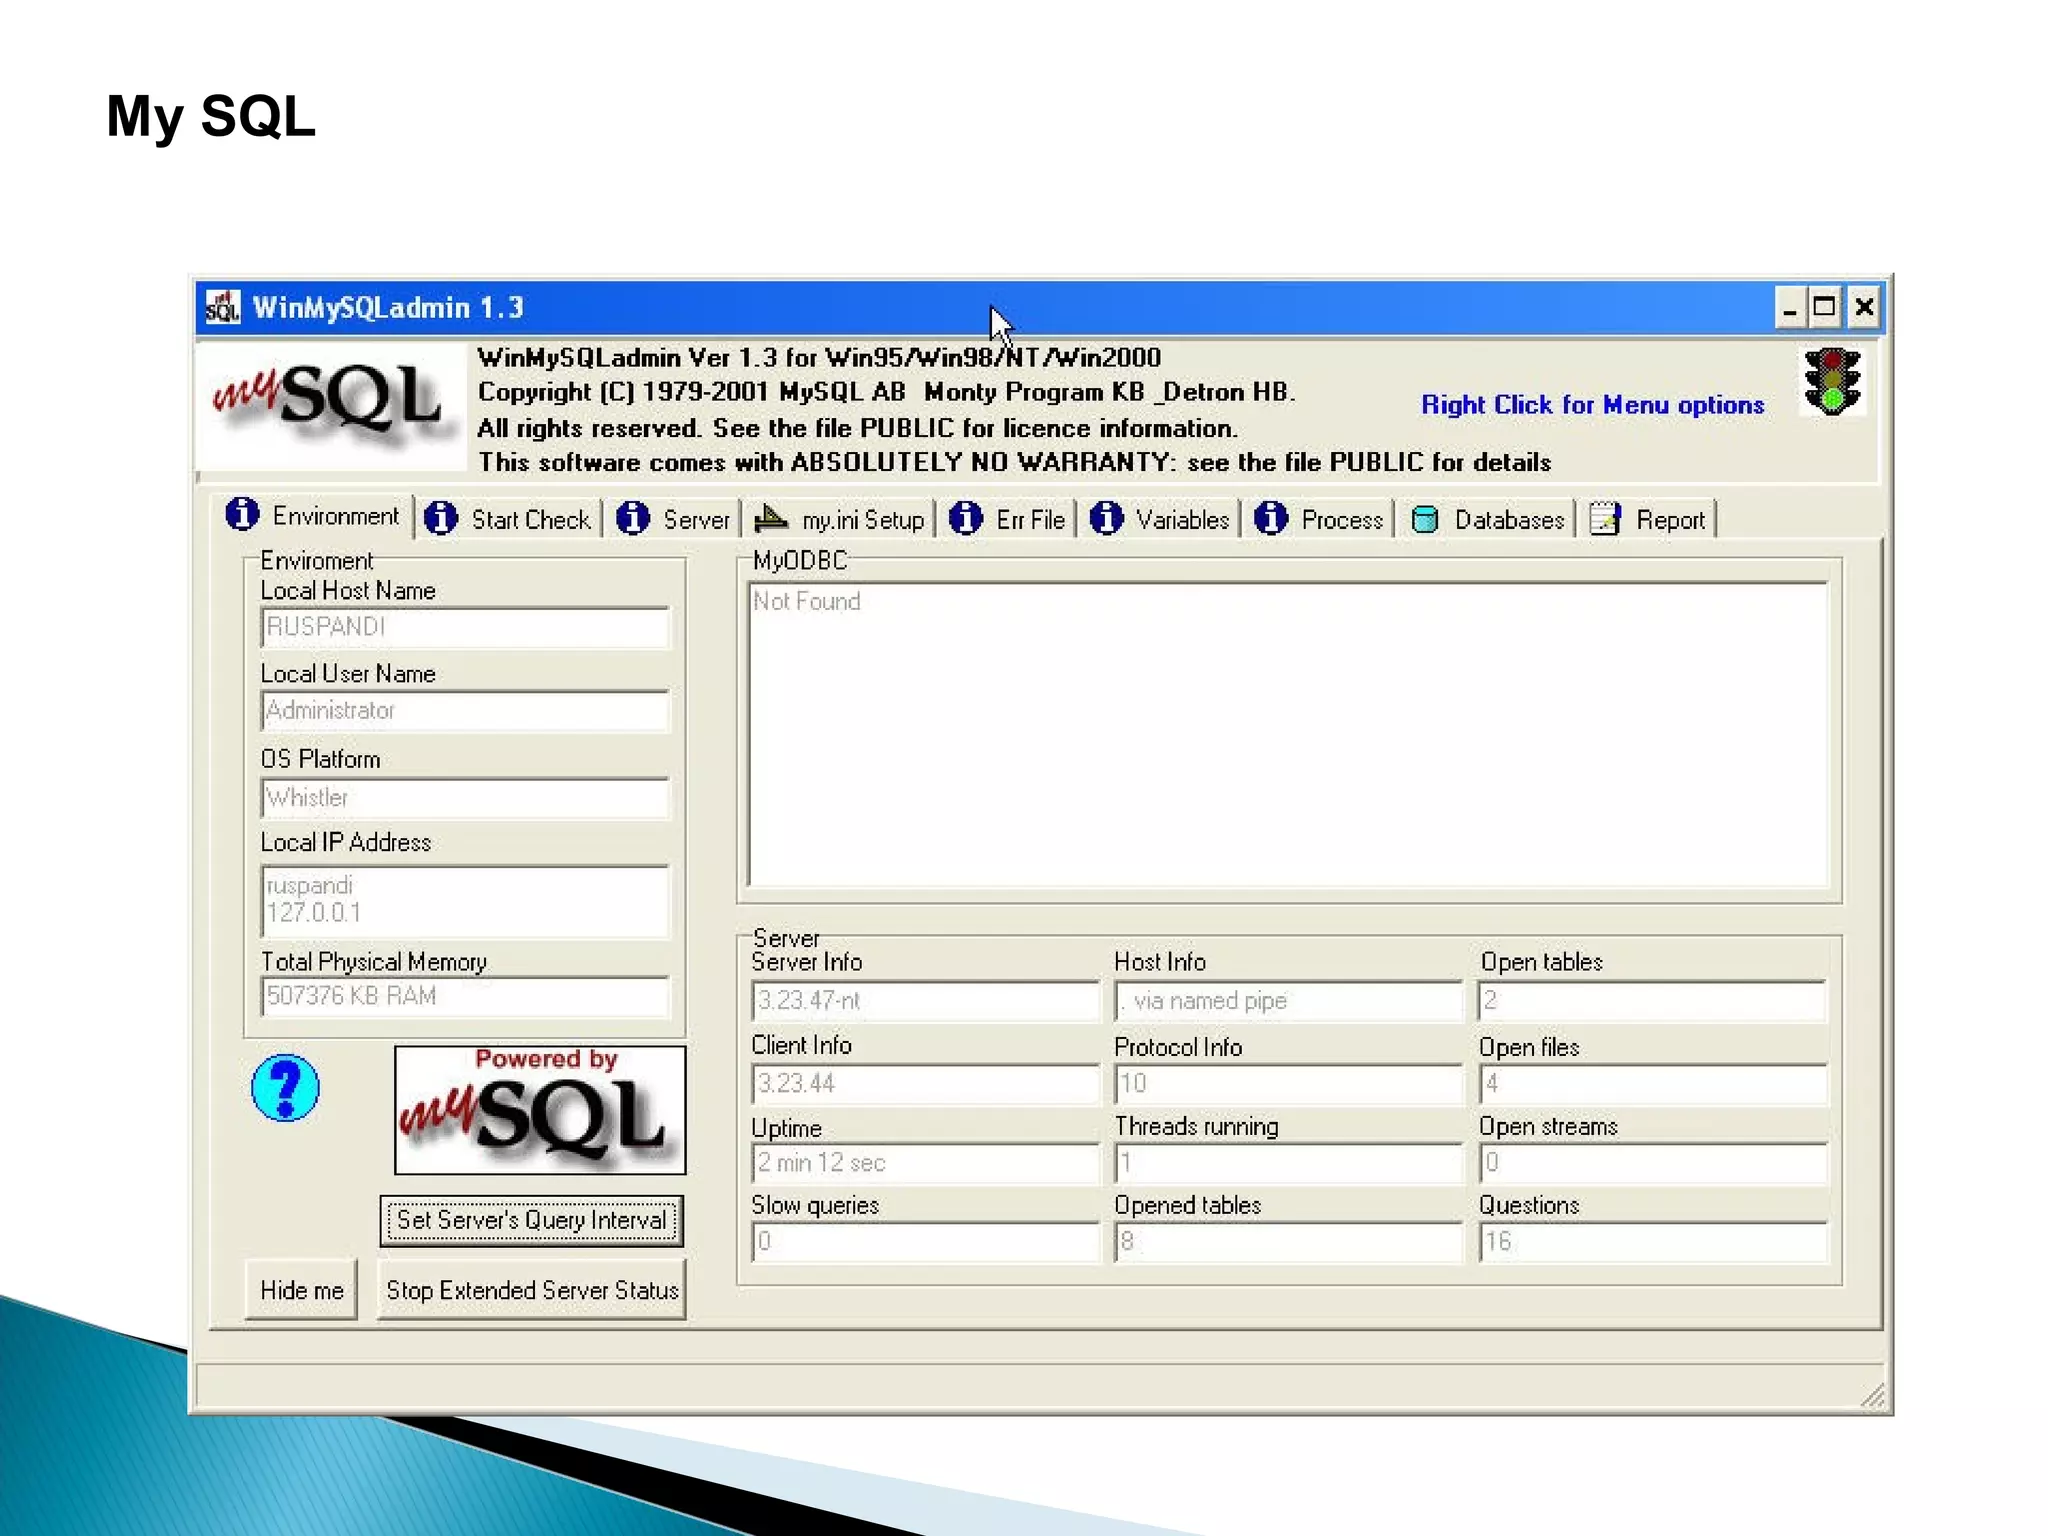
Task: Click the blue question mark help icon
Action: (x=285, y=1088)
